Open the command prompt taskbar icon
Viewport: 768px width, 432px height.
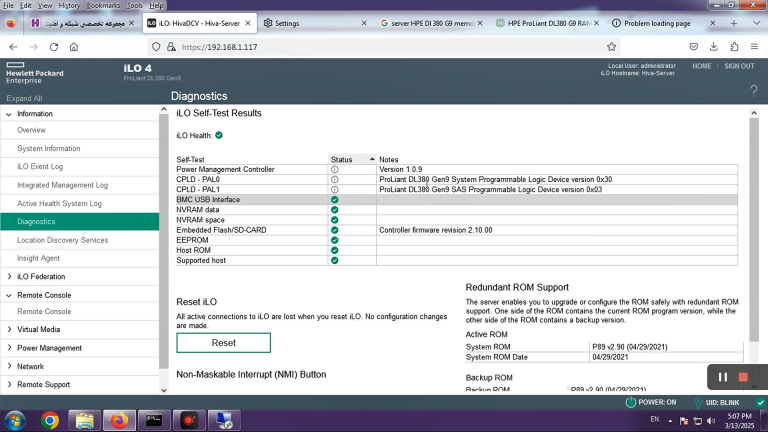pos(154,420)
